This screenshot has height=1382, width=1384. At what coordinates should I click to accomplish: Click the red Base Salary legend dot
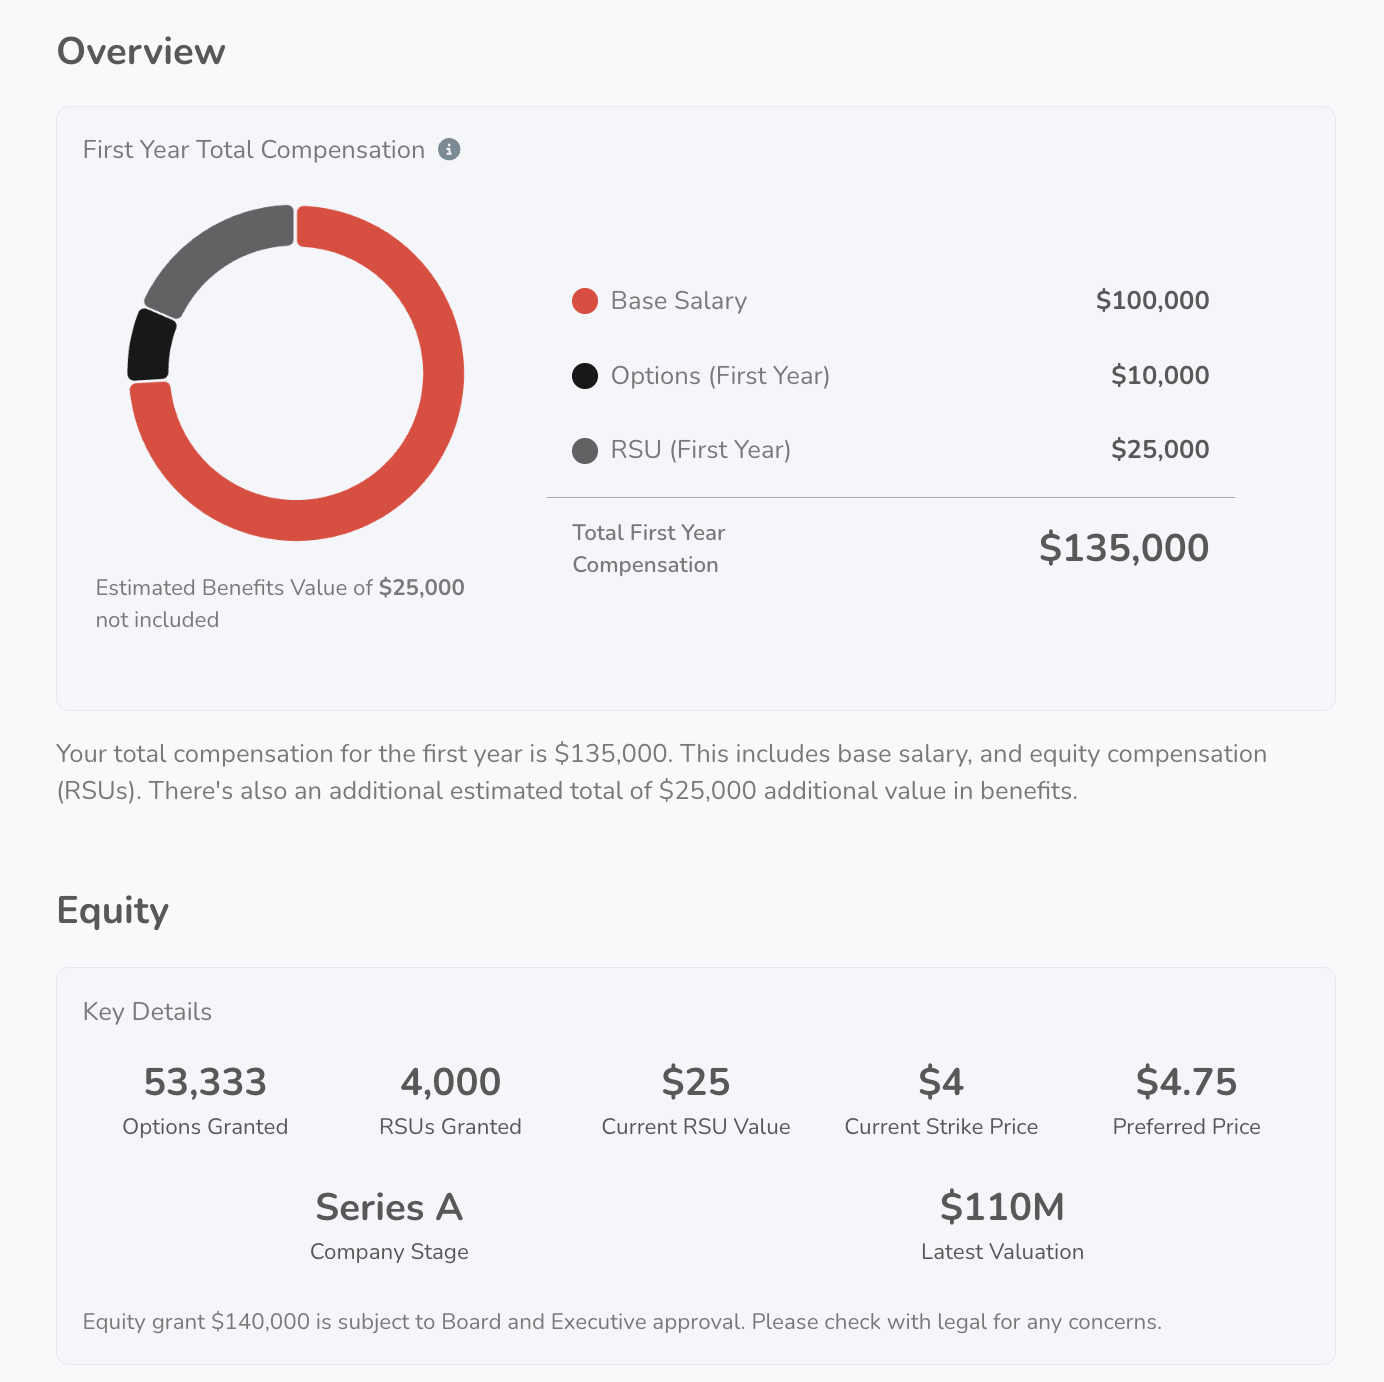click(585, 301)
